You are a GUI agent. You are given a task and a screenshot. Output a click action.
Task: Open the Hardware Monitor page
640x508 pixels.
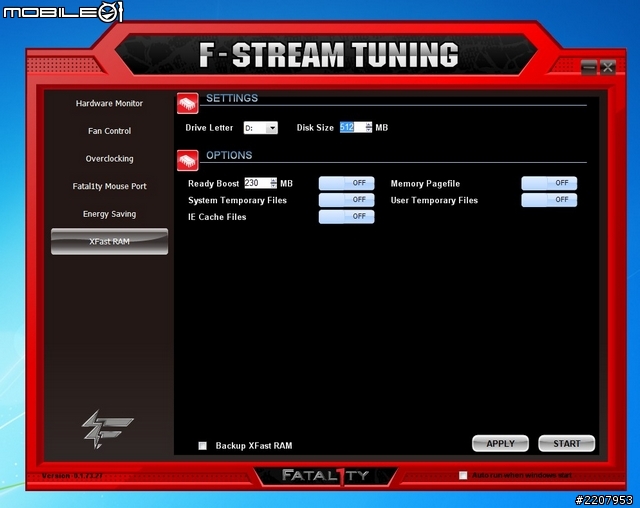109,103
